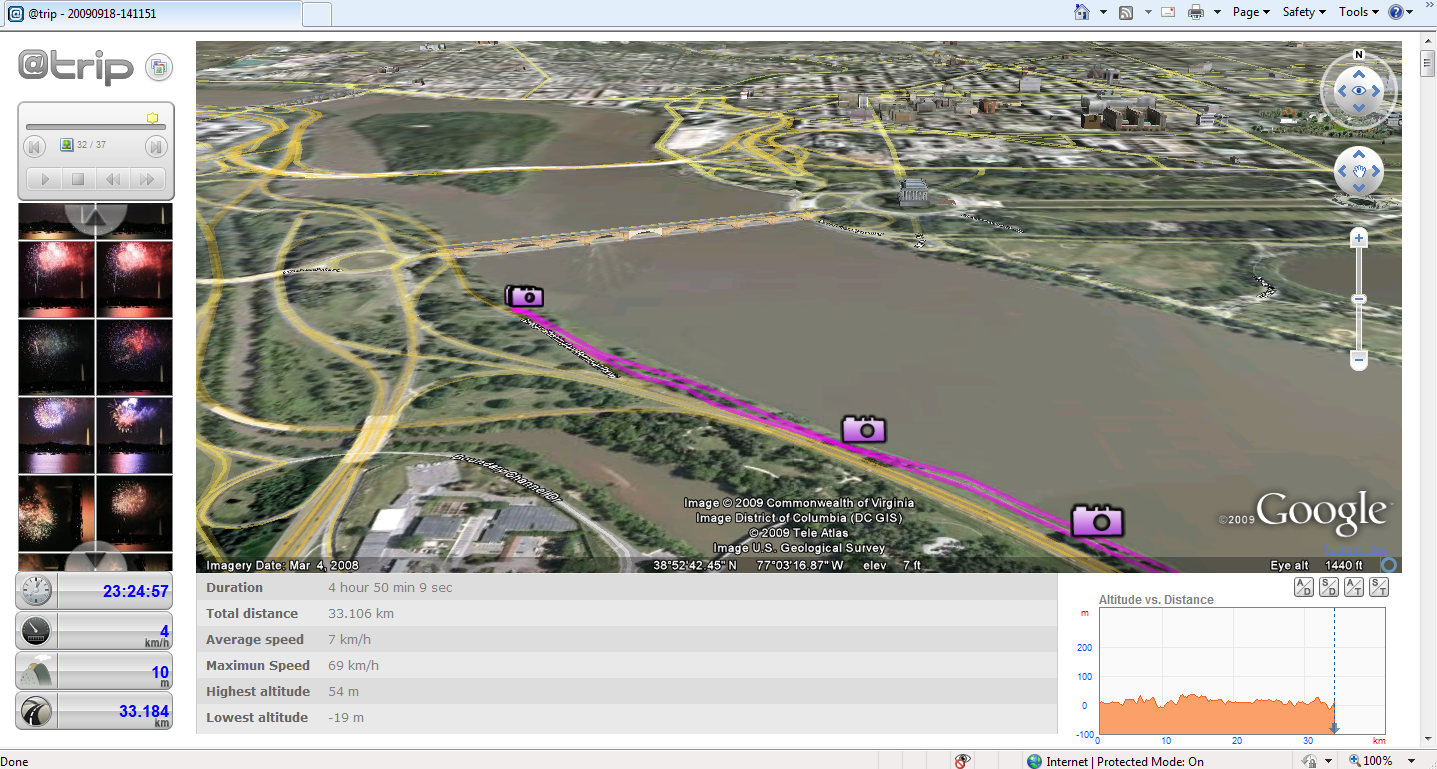Click the Internet Protected Mode status text

(x=1124, y=762)
